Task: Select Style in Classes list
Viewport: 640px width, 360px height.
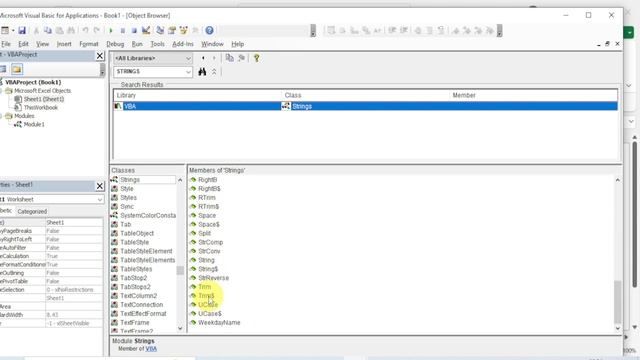Action: pyautogui.click(x=127, y=189)
